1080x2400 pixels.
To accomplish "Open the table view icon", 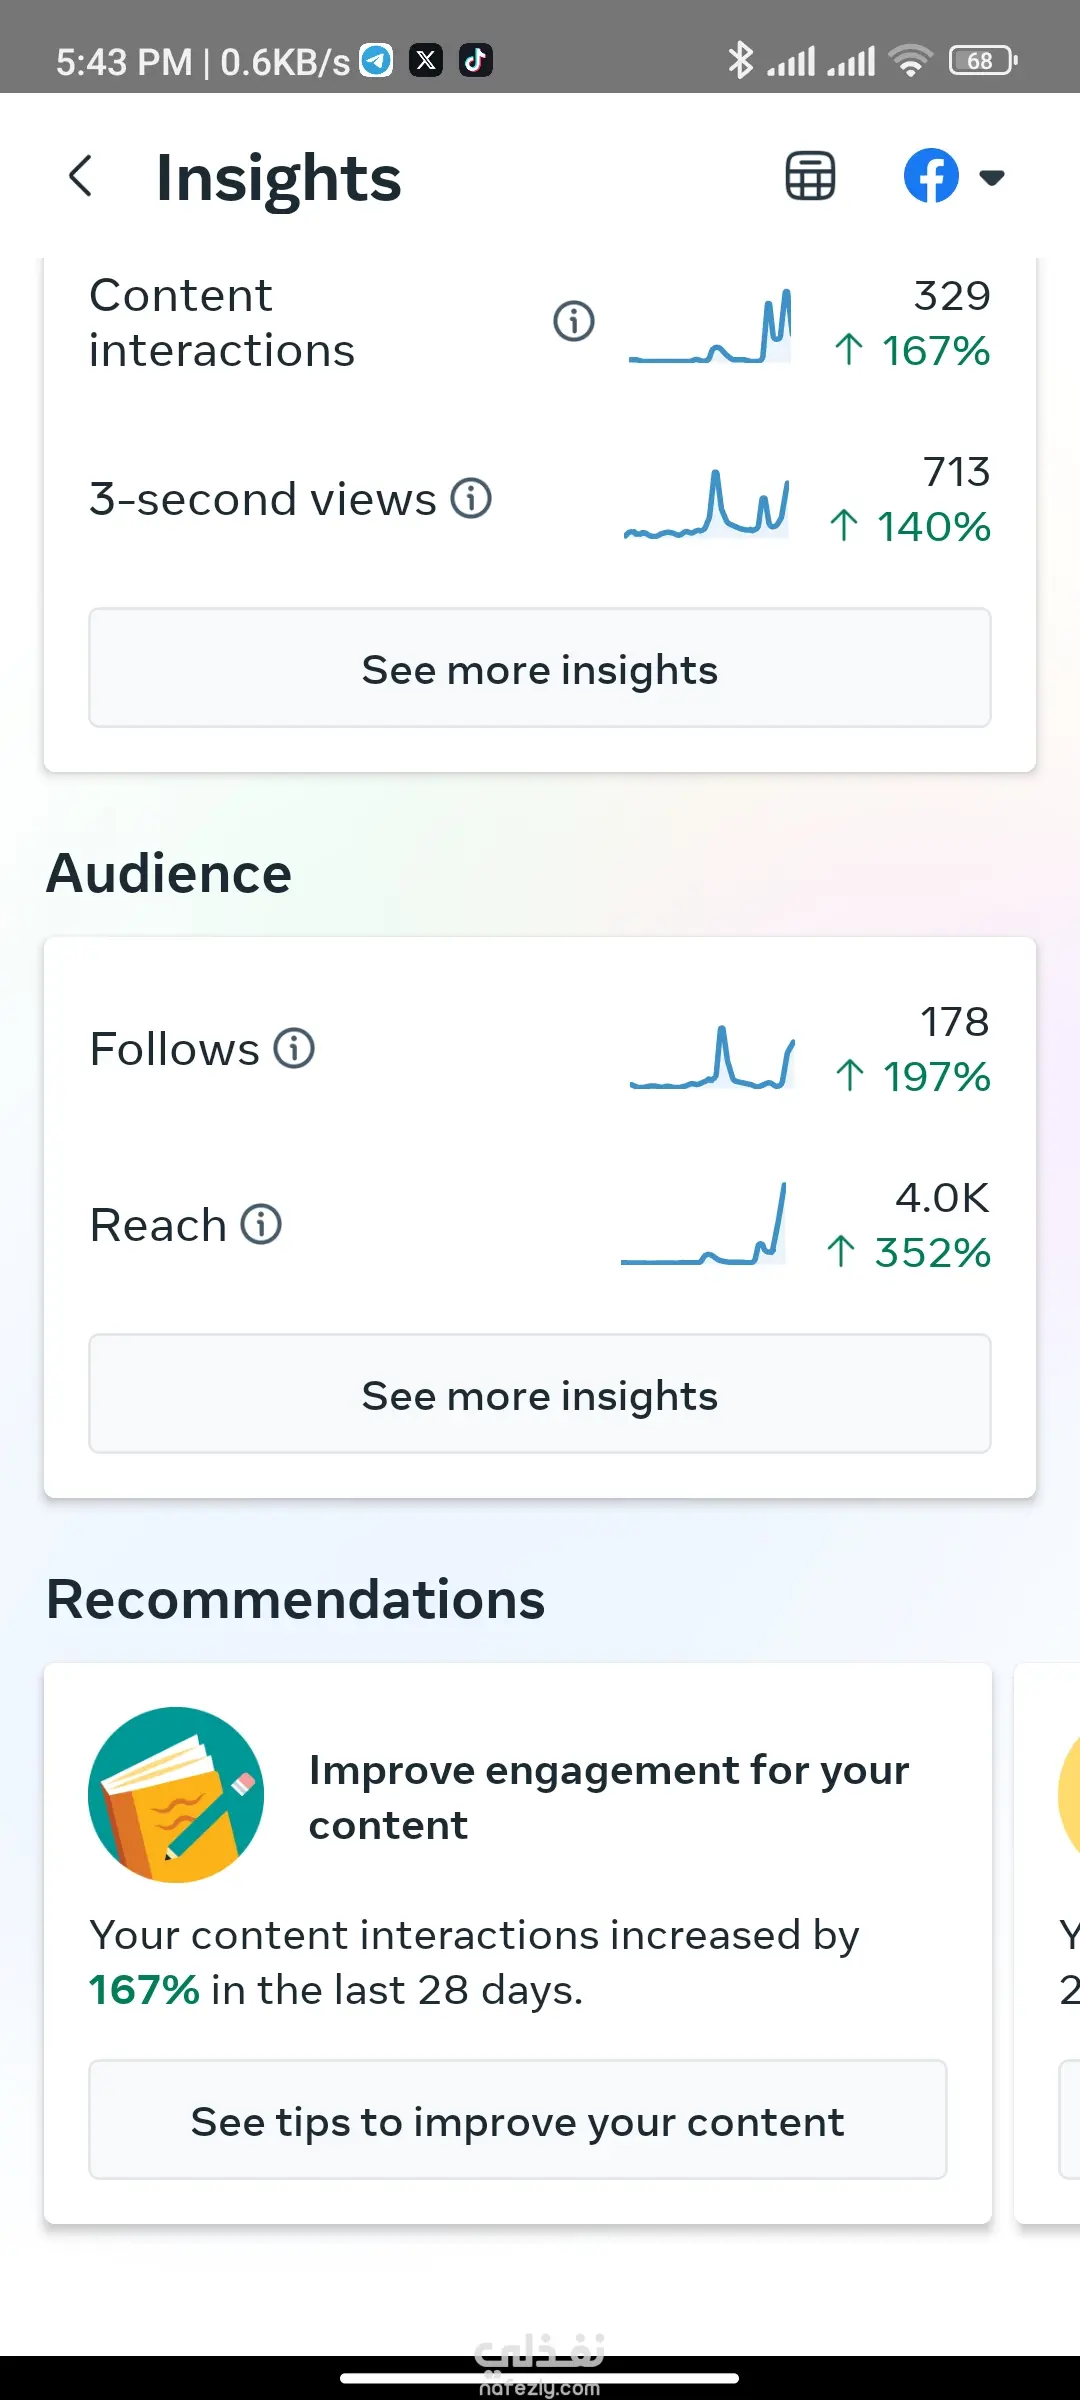I will pyautogui.click(x=810, y=177).
